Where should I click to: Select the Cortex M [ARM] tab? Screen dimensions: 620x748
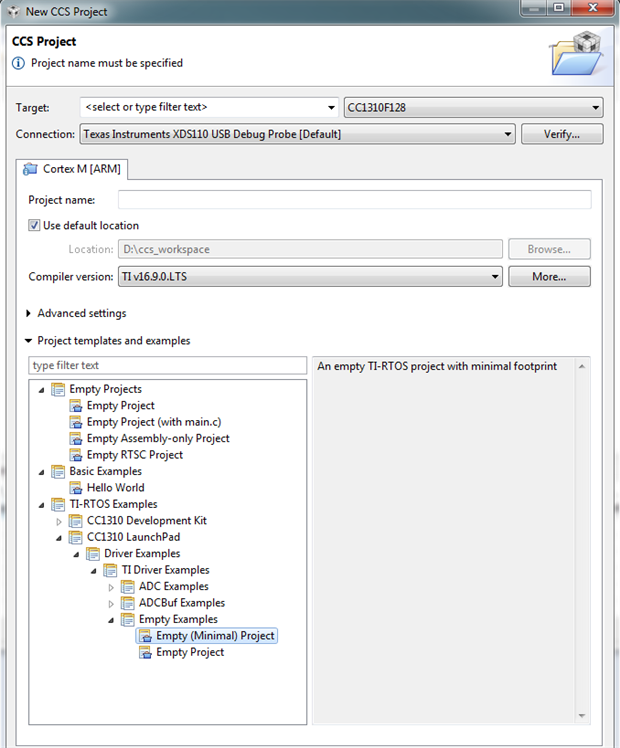(72, 169)
